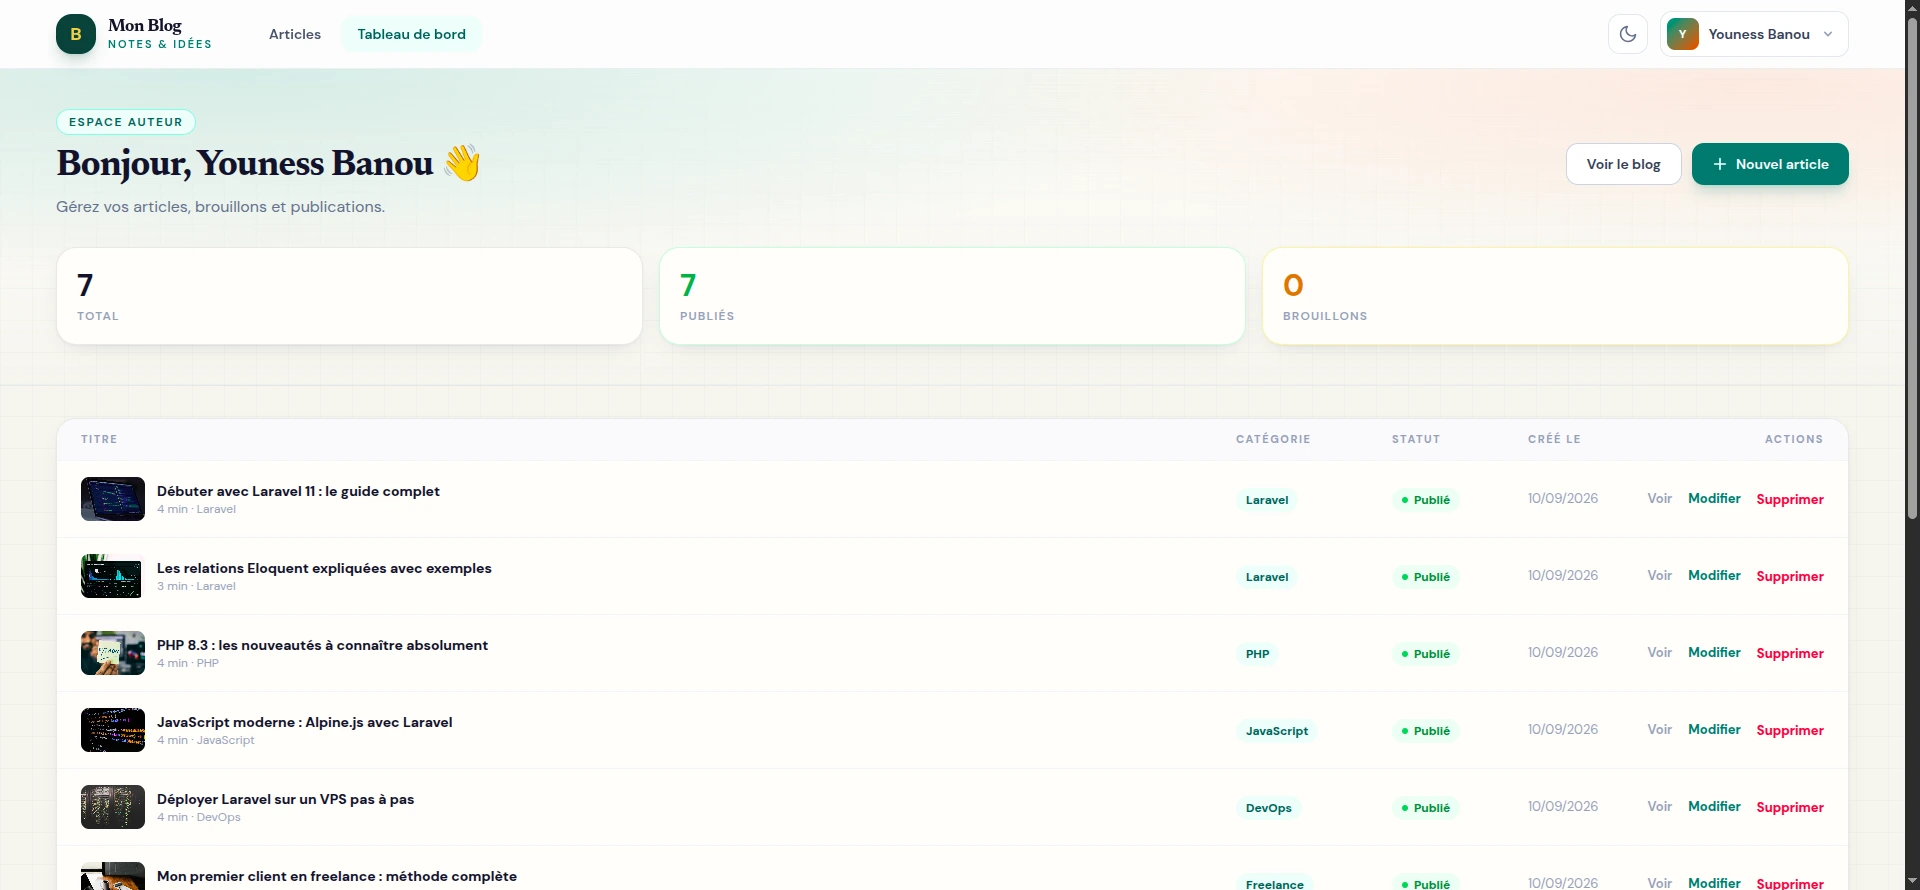Click the PHP category badge
The height and width of the screenshot is (890, 1920).
tap(1257, 654)
